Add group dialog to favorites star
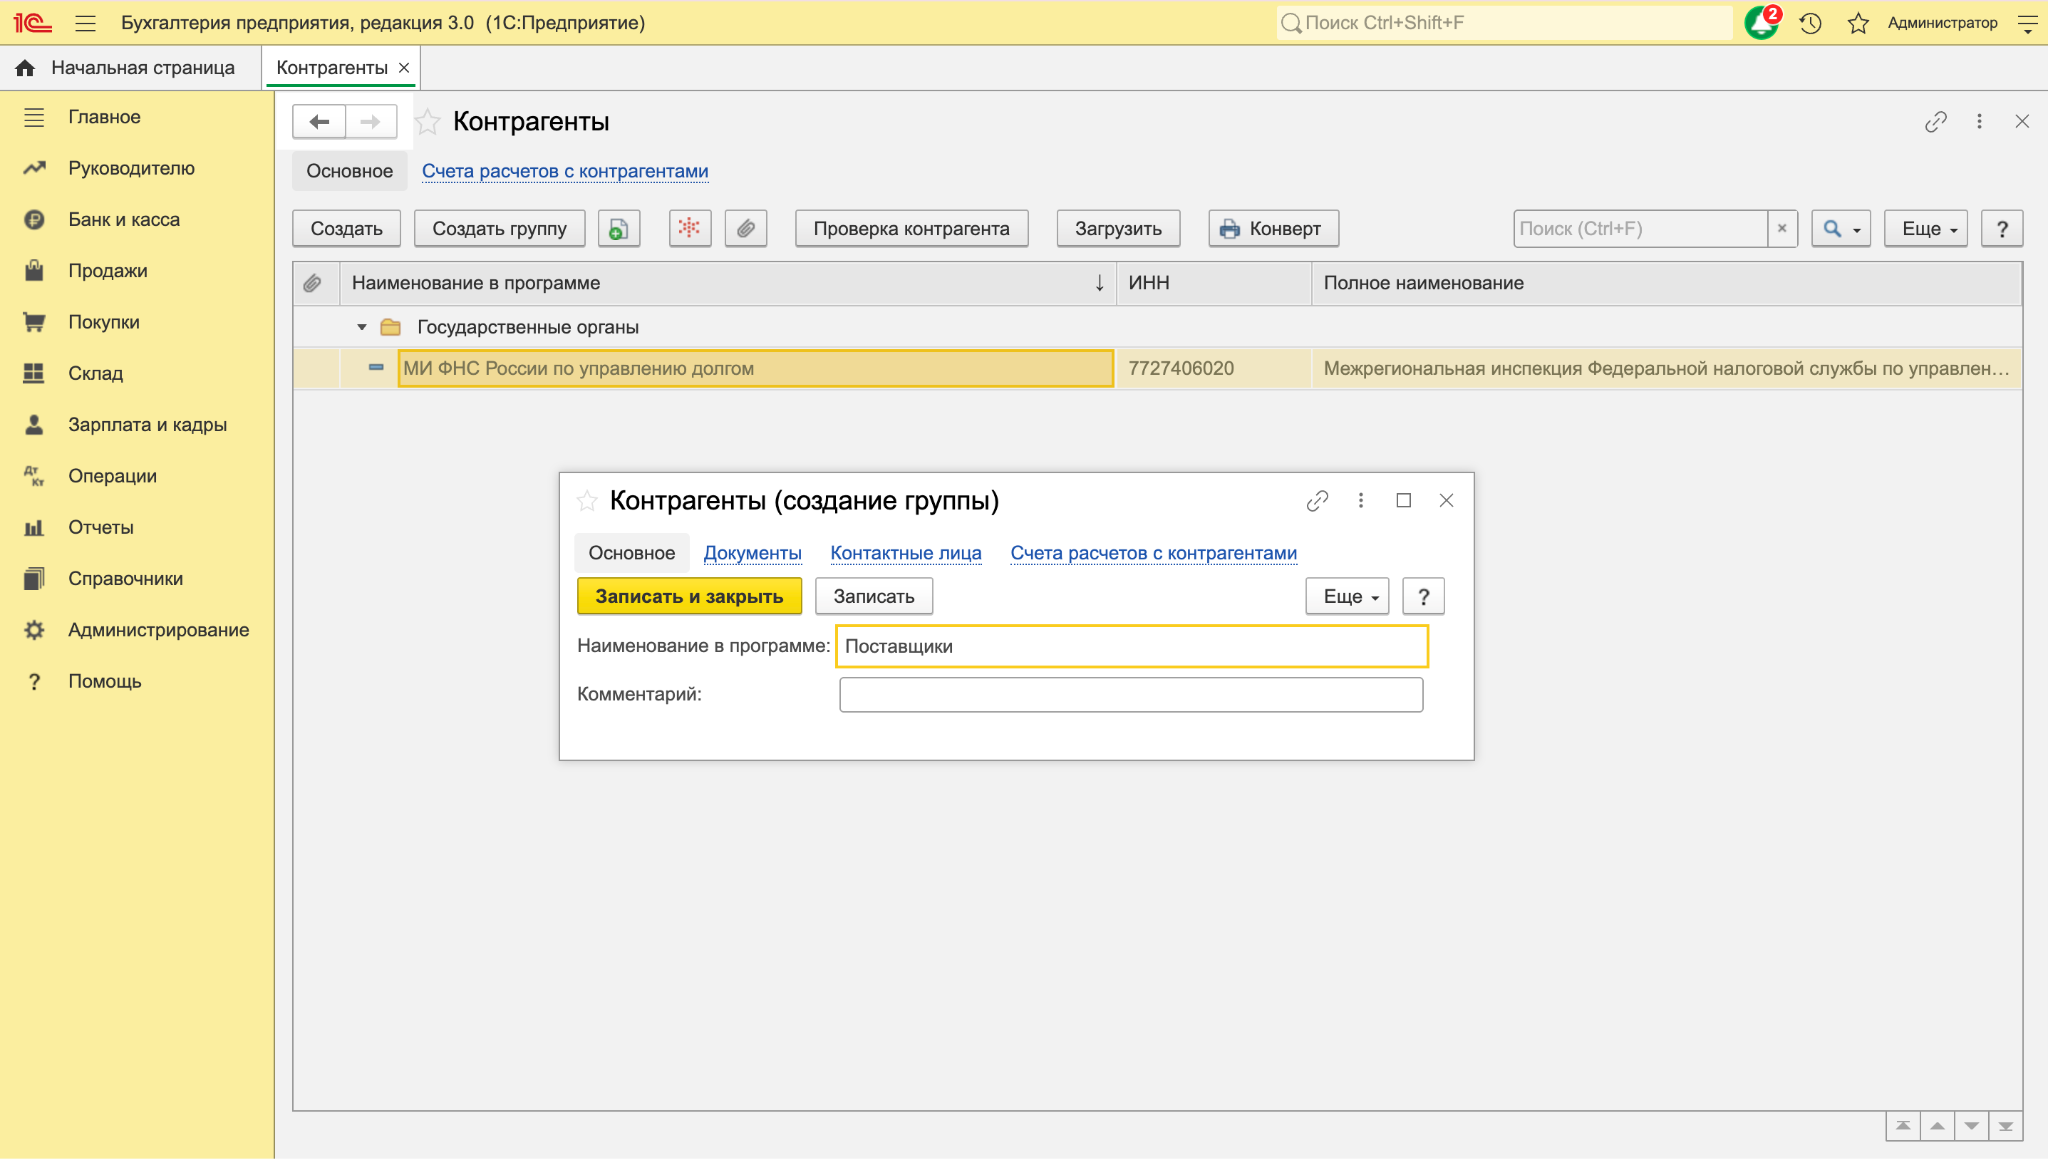This screenshot has width=2048, height=1159. click(587, 501)
